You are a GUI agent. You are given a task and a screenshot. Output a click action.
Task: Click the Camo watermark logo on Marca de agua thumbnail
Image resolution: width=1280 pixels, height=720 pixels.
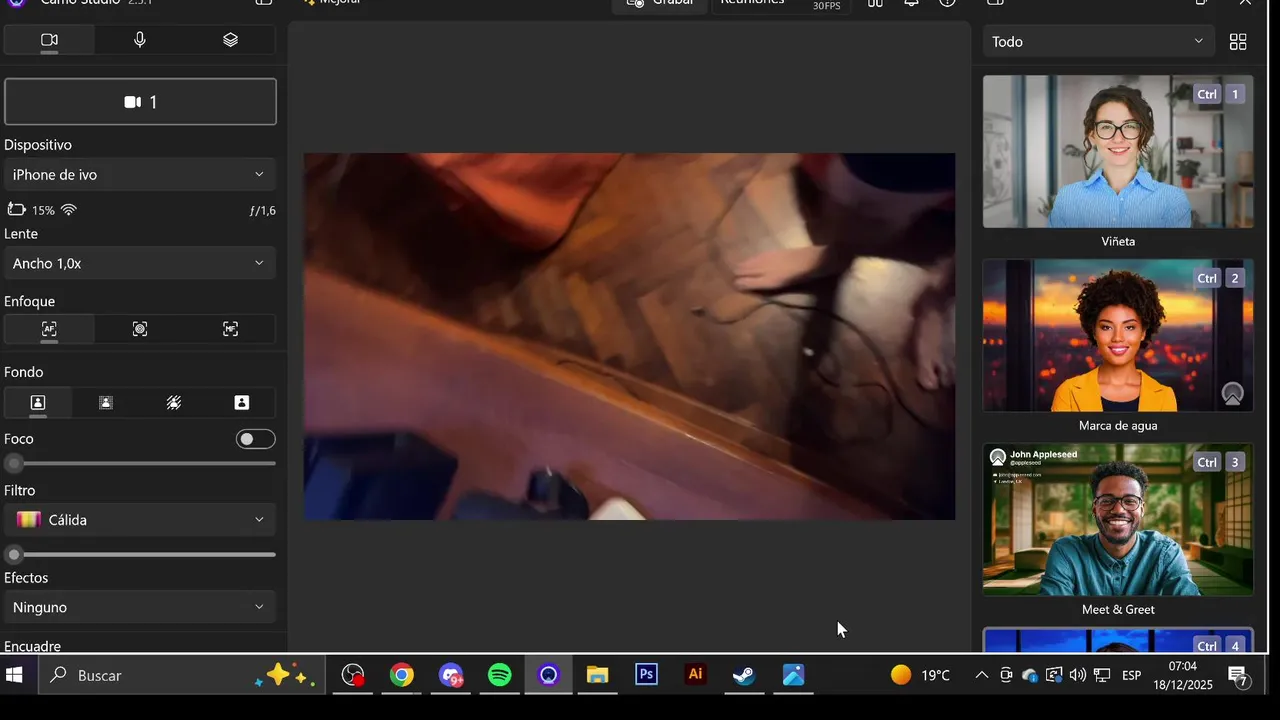[x=1232, y=394]
